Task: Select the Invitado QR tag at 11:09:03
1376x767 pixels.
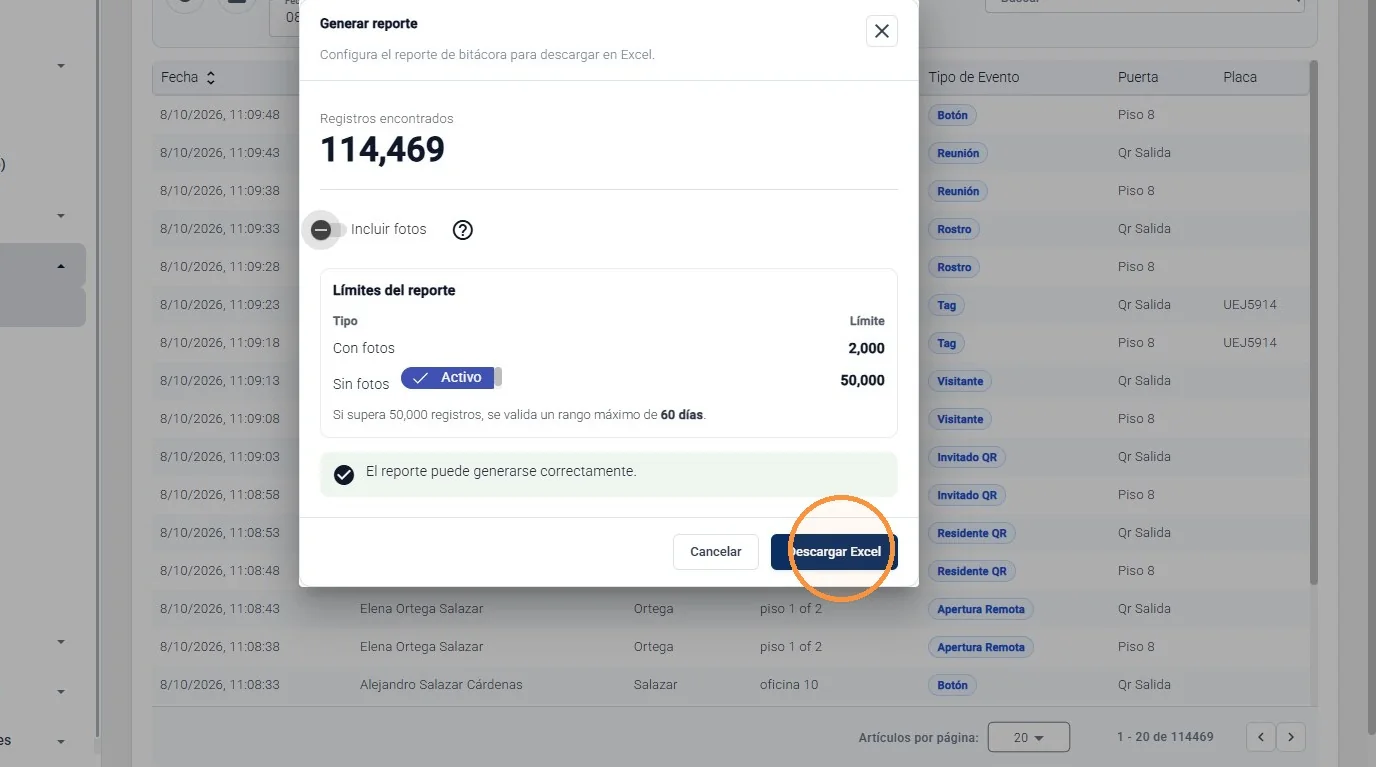Action: 967,457
